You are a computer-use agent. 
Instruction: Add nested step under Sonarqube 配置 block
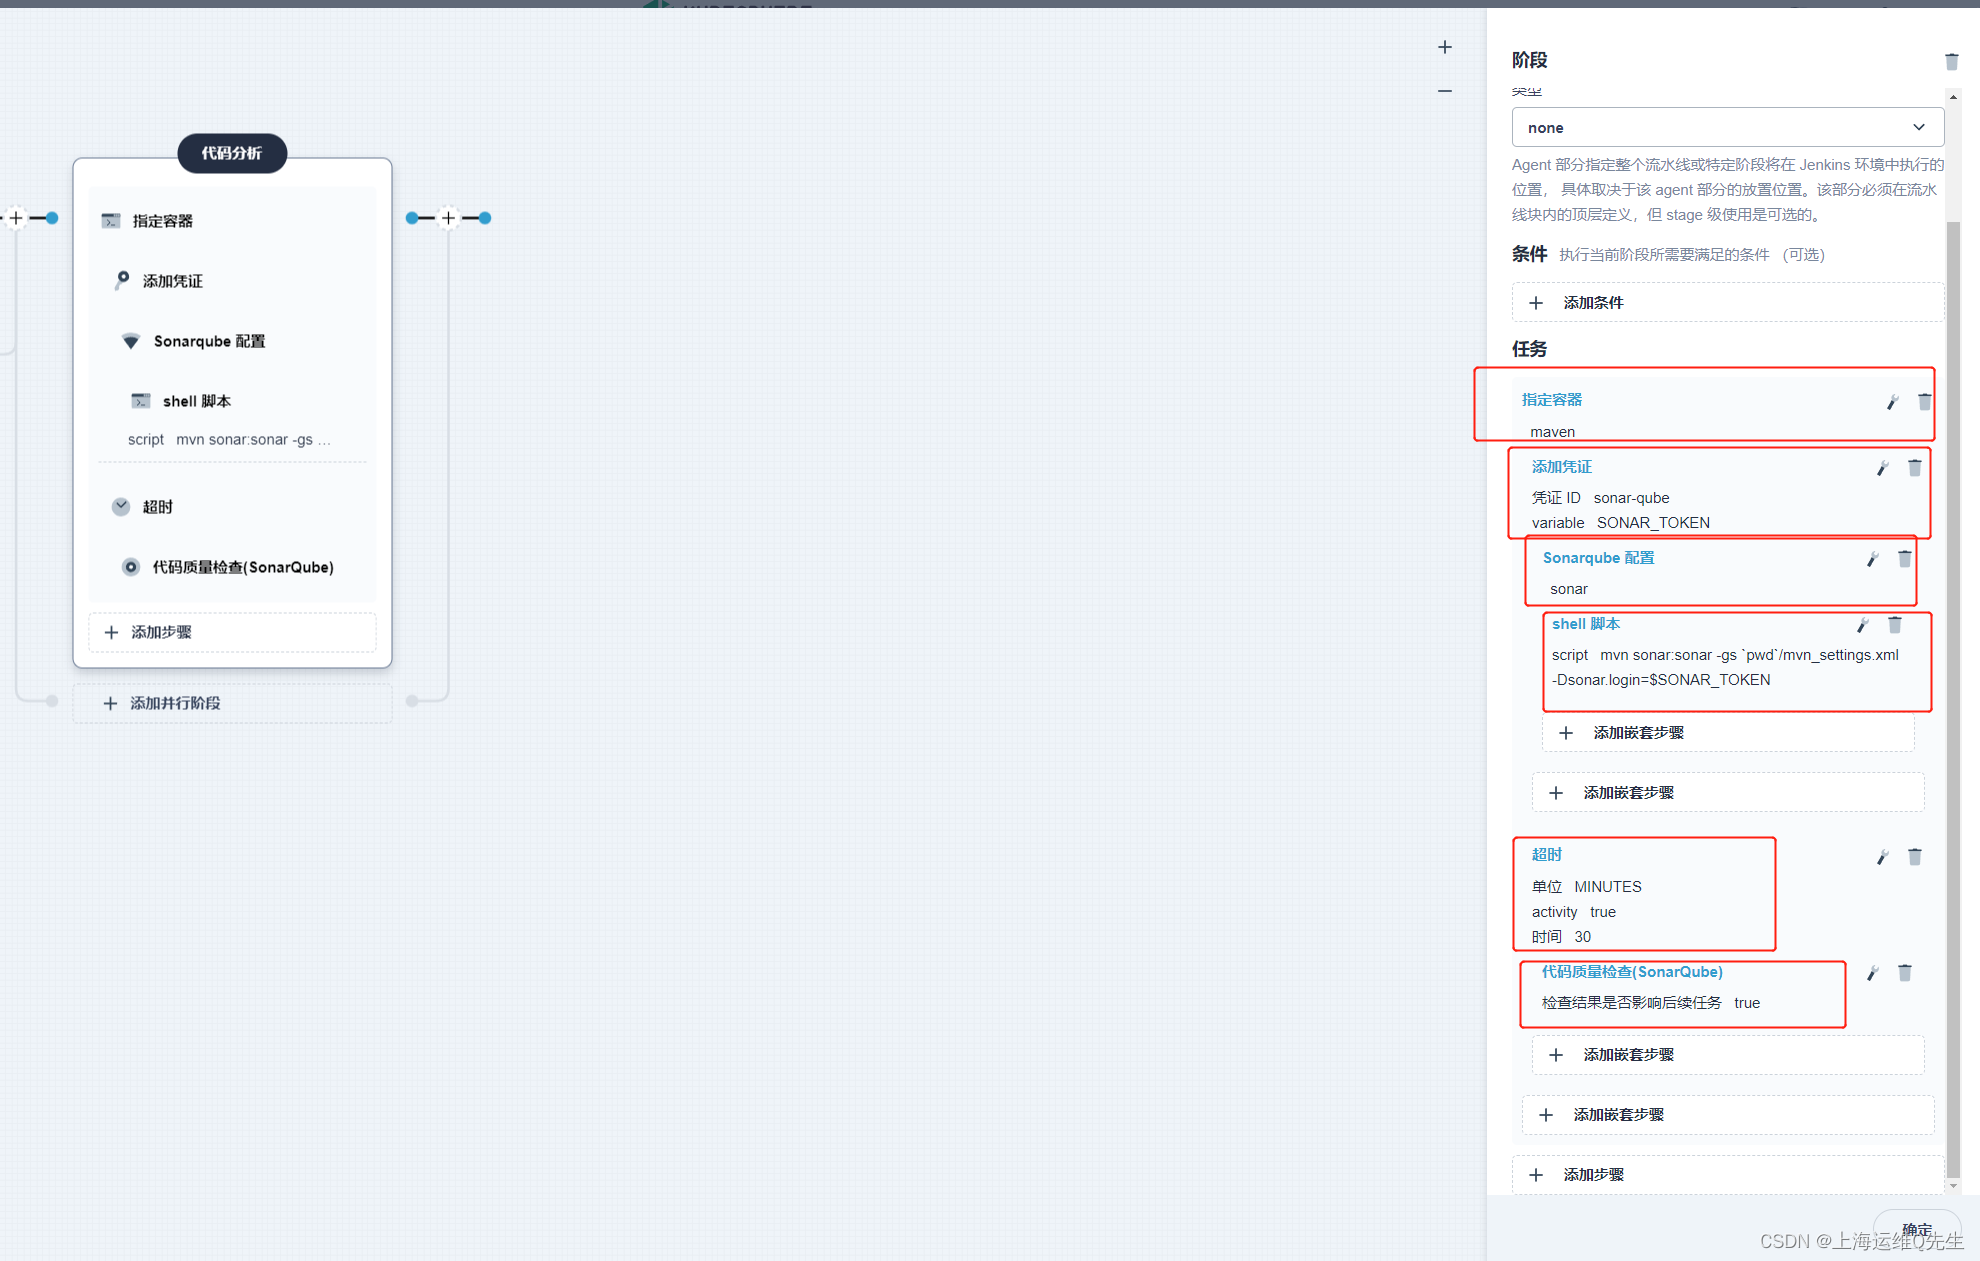[x=1728, y=793]
